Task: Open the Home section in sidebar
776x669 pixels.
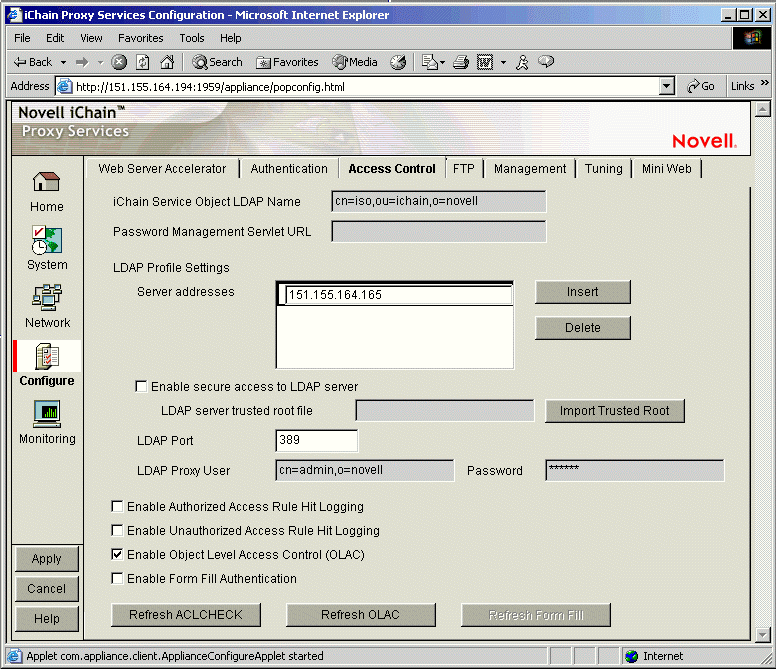Action: [x=46, y=183]
